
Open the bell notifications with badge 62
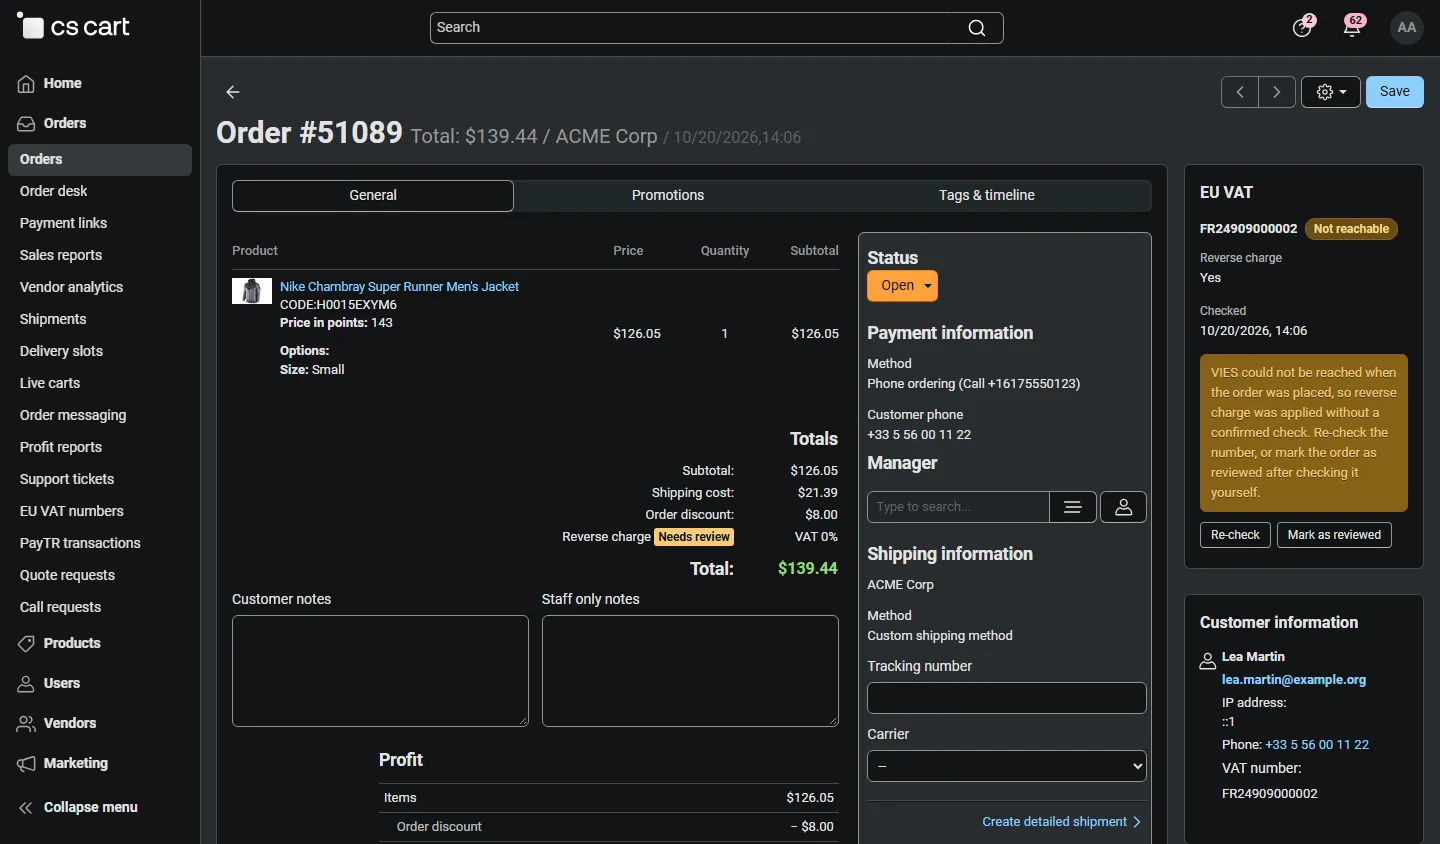tap(1353, 27)
